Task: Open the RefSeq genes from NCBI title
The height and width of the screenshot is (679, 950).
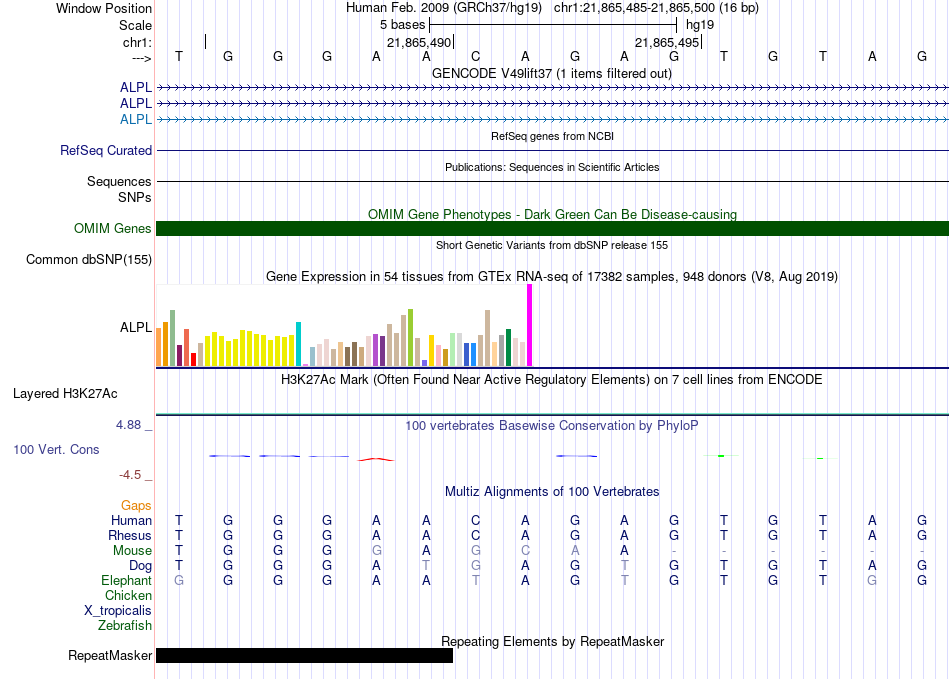Action: pos(552,136)
